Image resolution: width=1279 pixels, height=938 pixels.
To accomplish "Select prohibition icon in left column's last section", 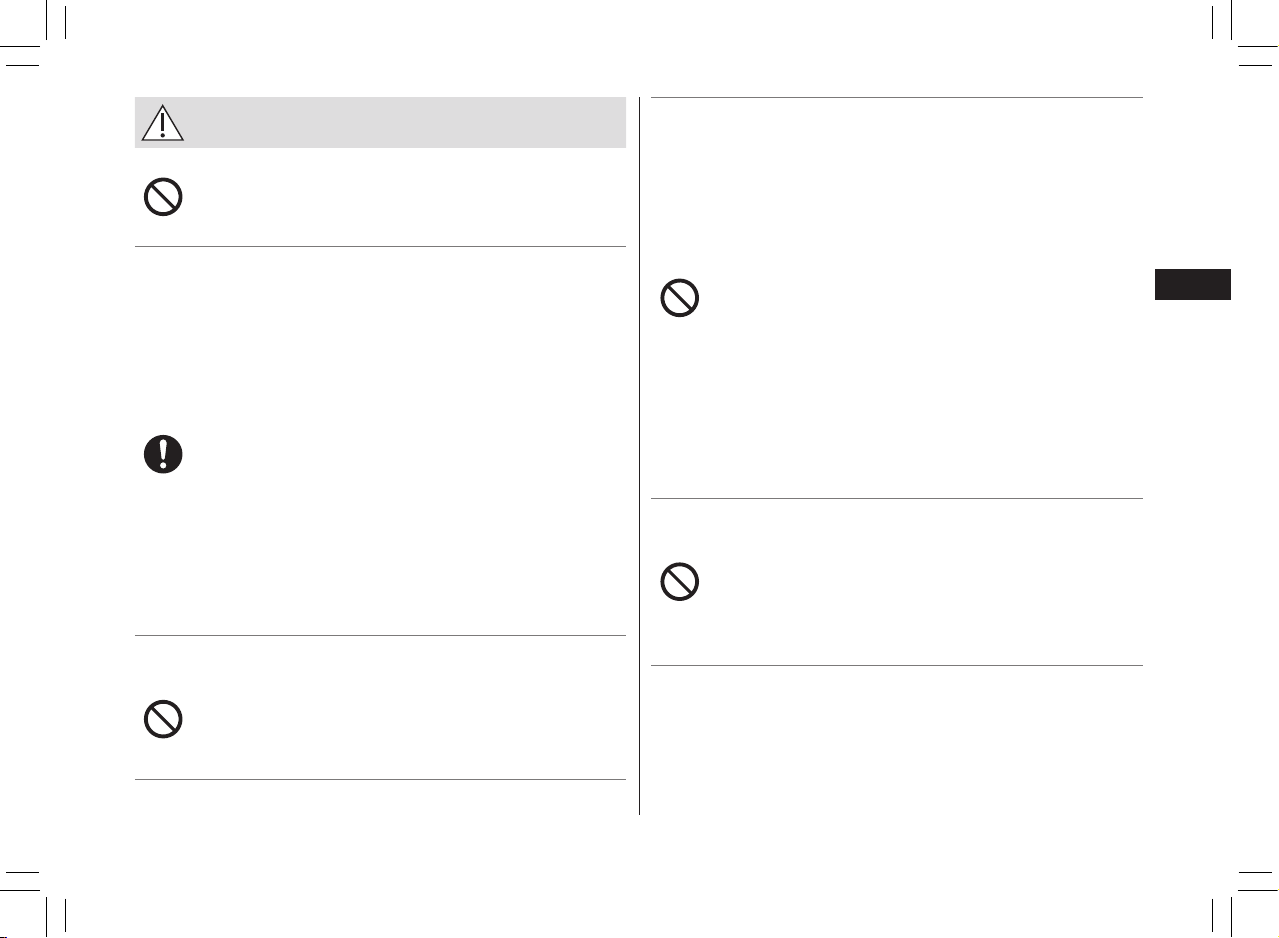I will click(163, 720).
